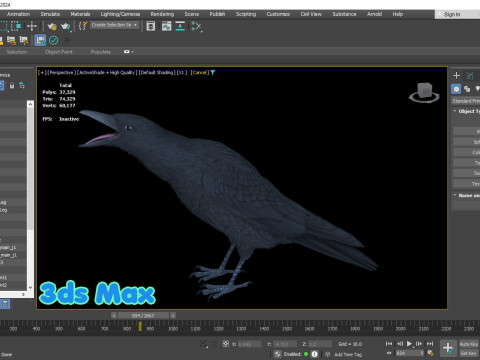Open the Arnold menu
This screenshot has height=360, width=480.
pos(374,14)
